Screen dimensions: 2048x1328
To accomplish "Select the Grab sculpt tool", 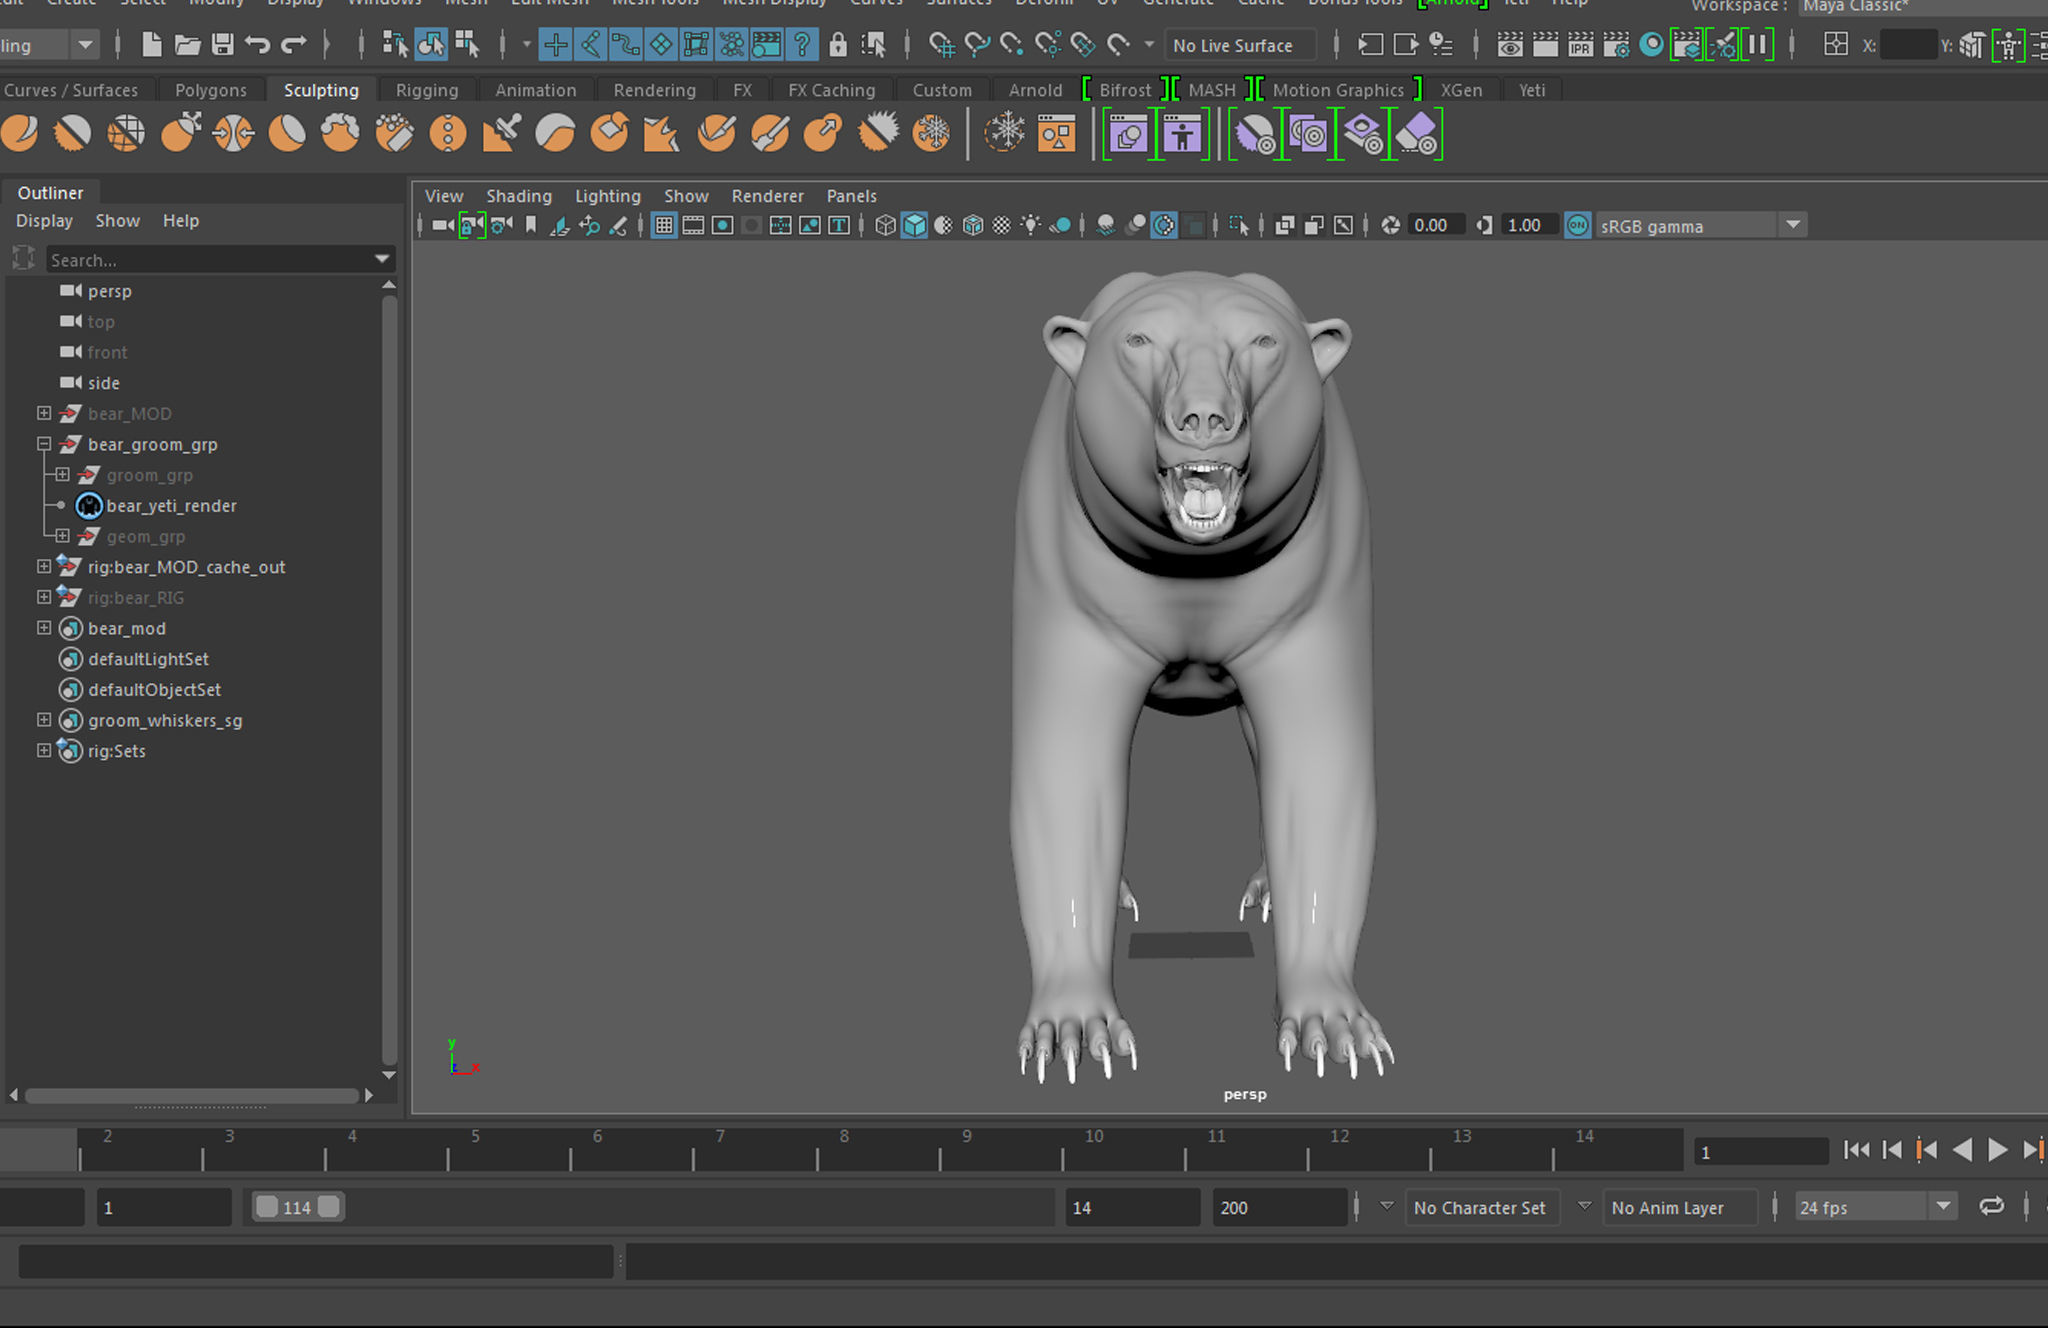I will [180, 132].
